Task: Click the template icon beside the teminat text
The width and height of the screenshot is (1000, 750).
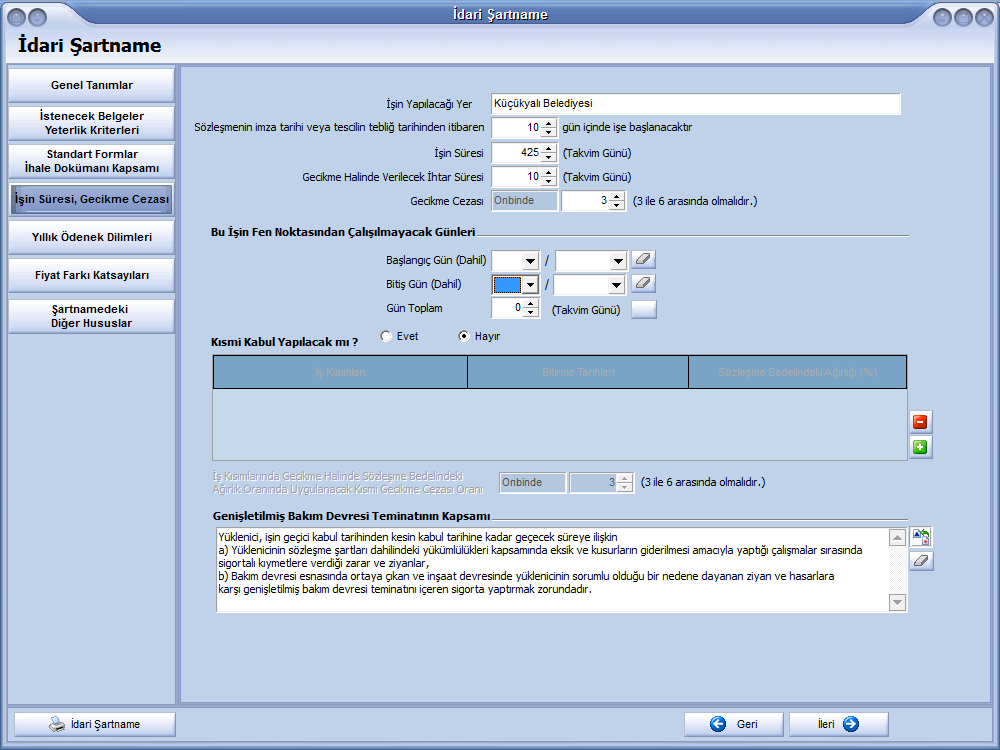Action: (921, 538)
